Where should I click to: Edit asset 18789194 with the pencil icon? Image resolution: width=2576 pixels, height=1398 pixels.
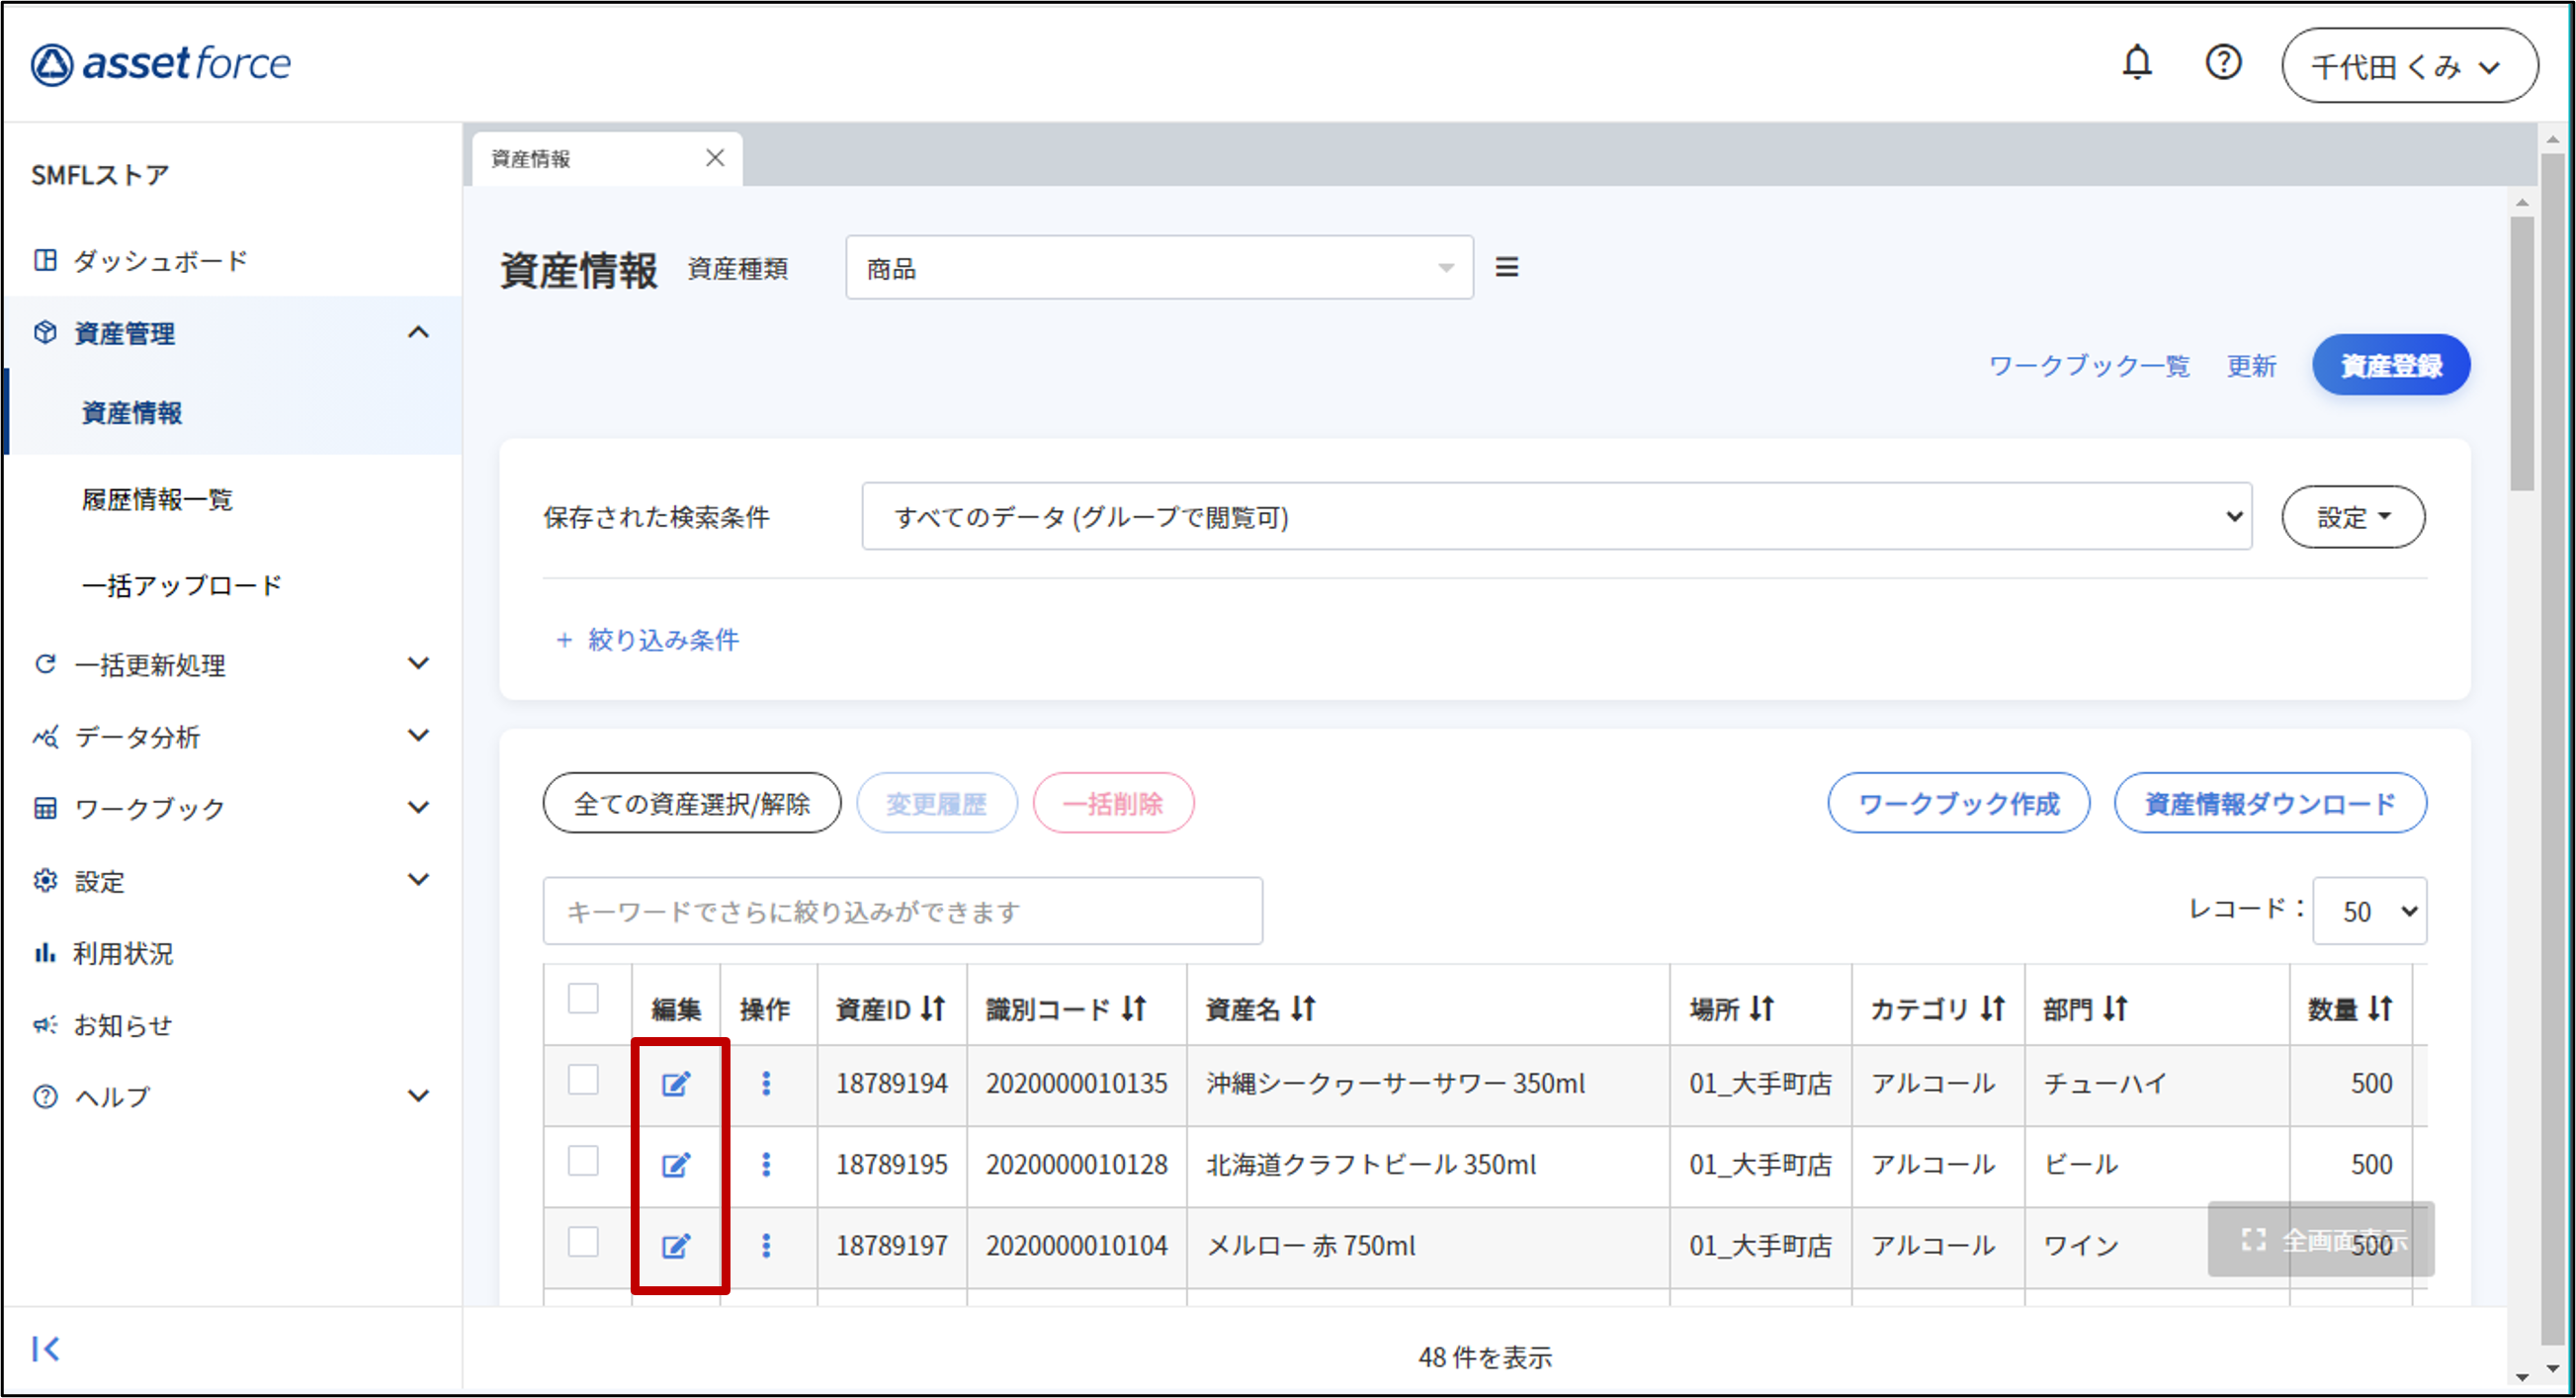(678, 1083)
